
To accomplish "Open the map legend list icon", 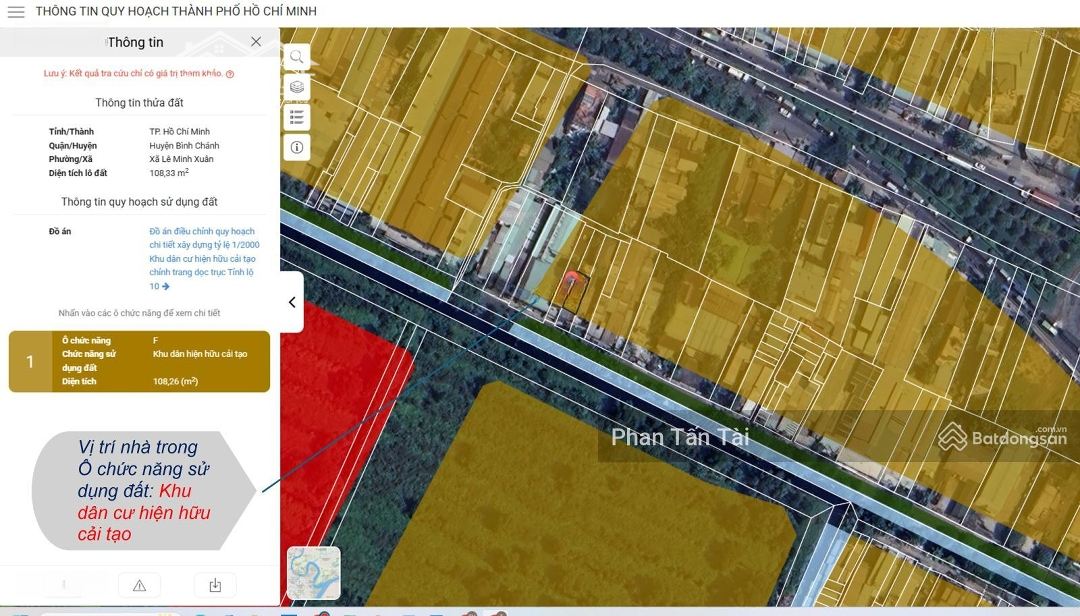I will (x=297, y=117).
